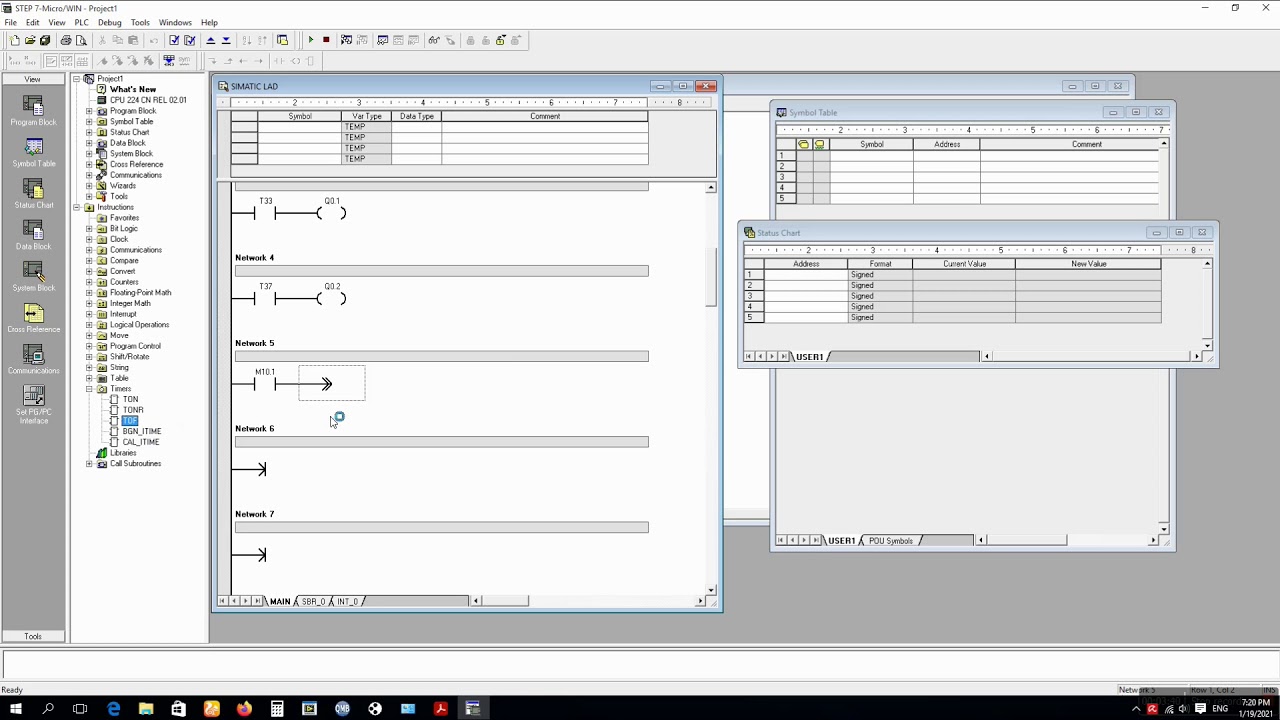Expand the Program Block tree node
The height and width of the screenshot is (720, 1280).
89,111
